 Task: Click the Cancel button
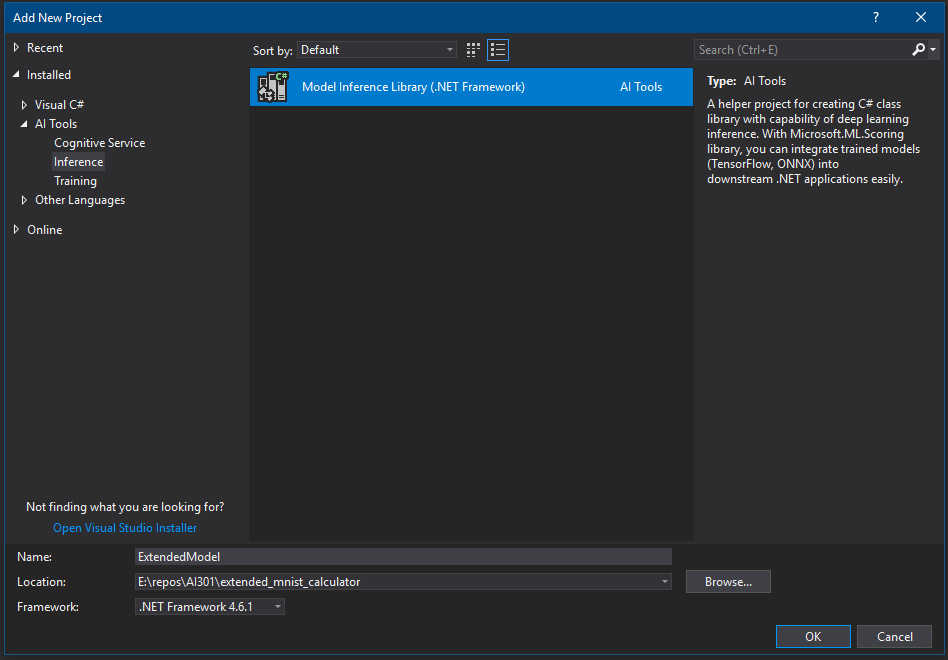click(894, 636)
